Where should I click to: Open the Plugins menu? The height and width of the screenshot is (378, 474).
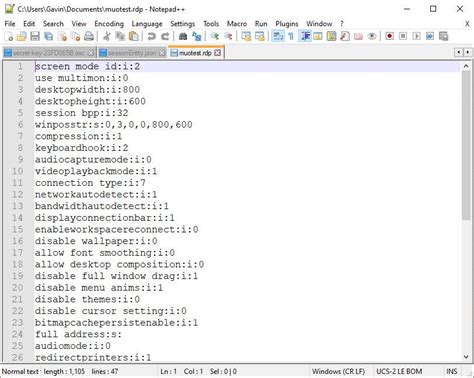pos(287,24)
